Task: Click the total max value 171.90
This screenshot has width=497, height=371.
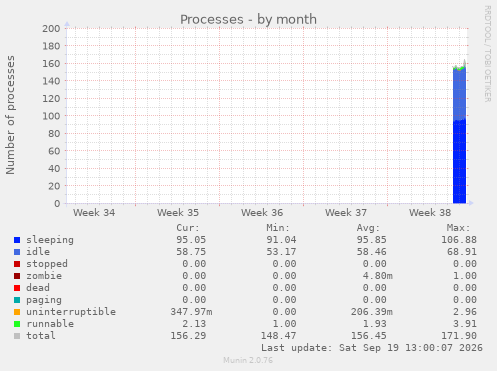Action: click(459, 336)
